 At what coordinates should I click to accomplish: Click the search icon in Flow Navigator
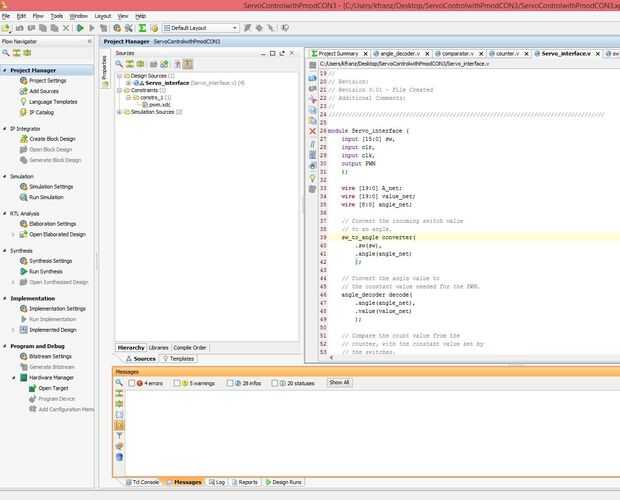[x=6, y=54]
